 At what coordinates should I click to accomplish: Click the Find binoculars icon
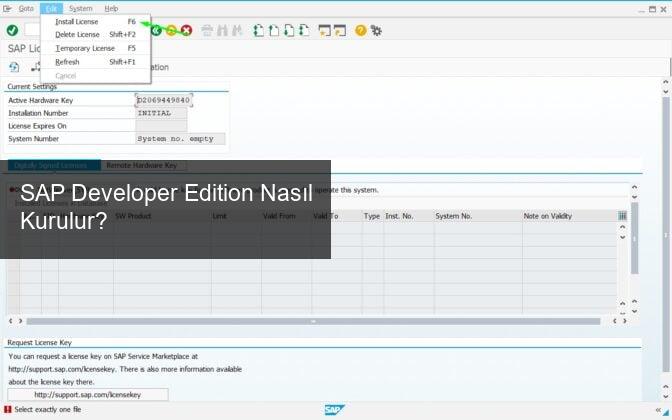click(223, 30)
